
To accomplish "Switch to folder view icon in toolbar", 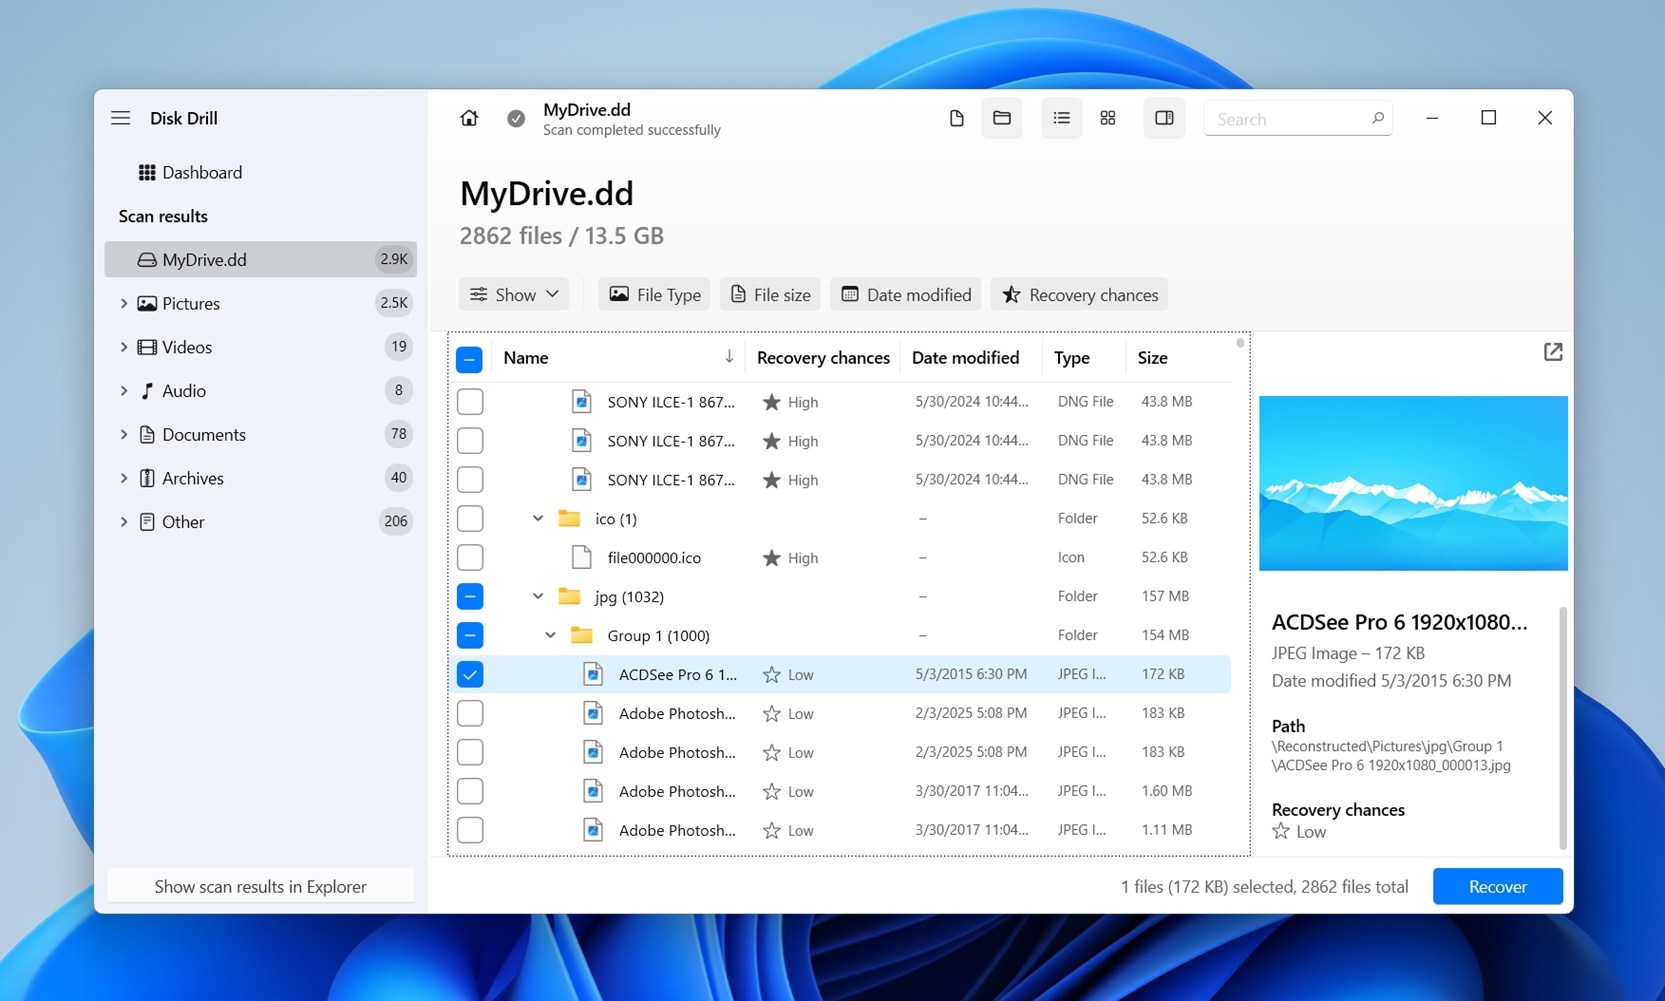I will pos(1001,118).
